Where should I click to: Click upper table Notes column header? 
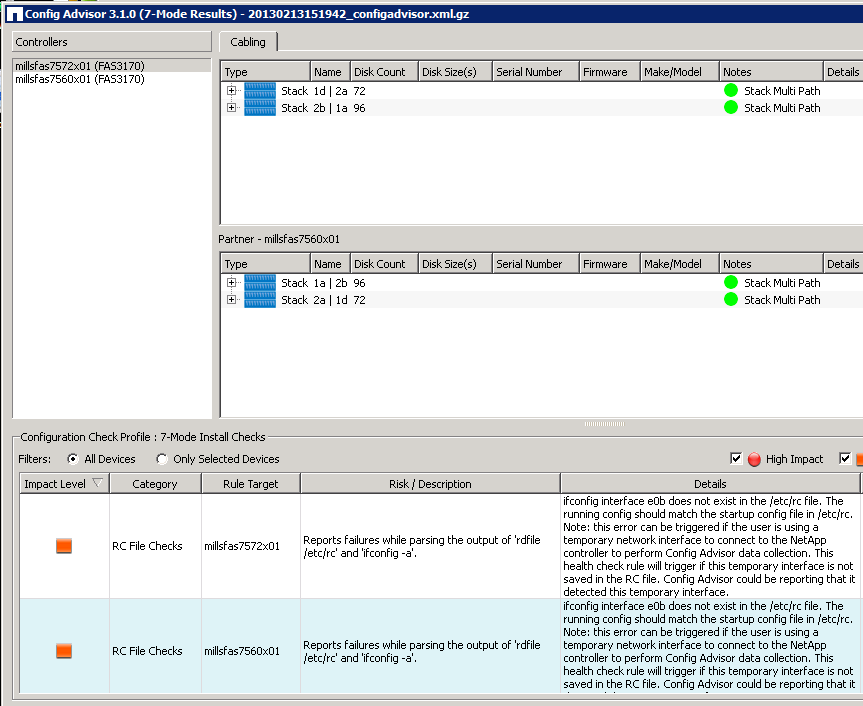[x=771, y=72]
